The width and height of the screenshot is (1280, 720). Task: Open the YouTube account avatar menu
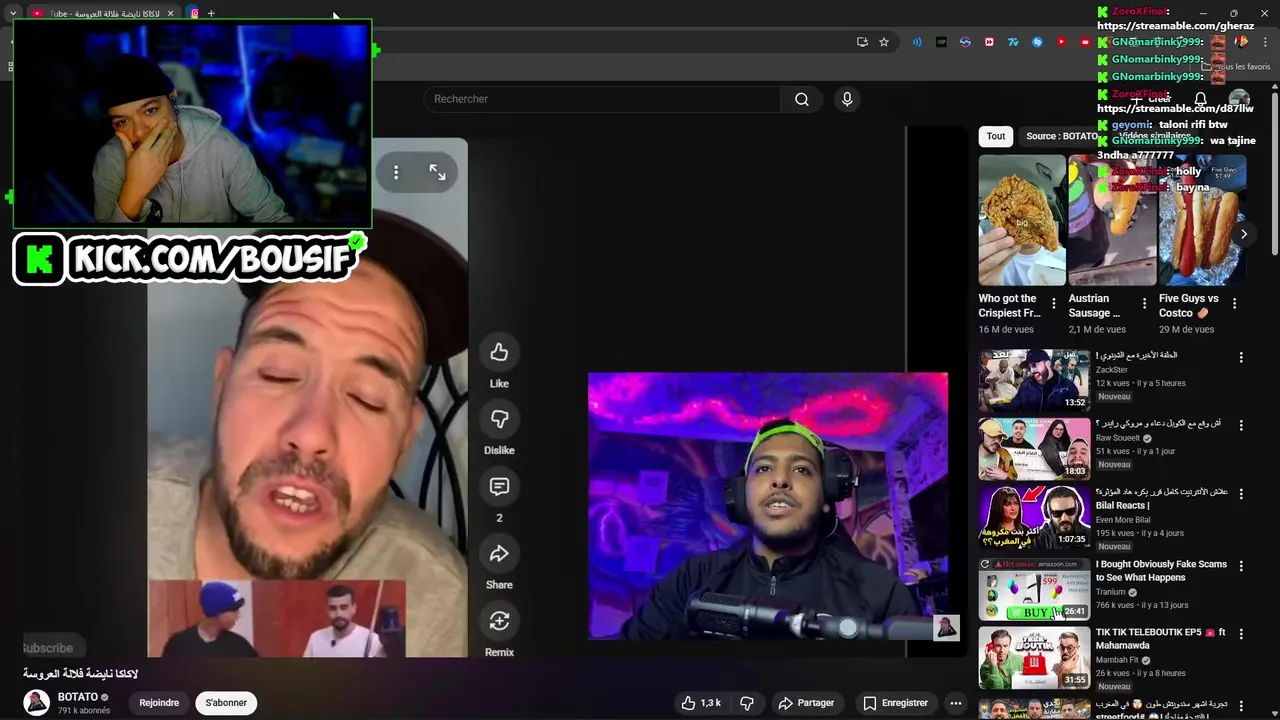[x=1239, y=100]
